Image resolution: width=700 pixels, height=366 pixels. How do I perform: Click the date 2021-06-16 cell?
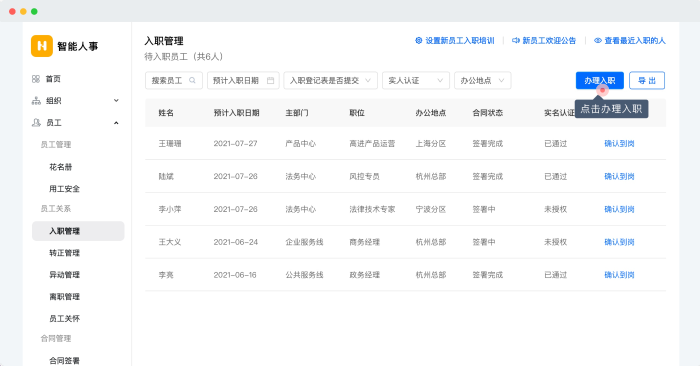coord(235,274)
